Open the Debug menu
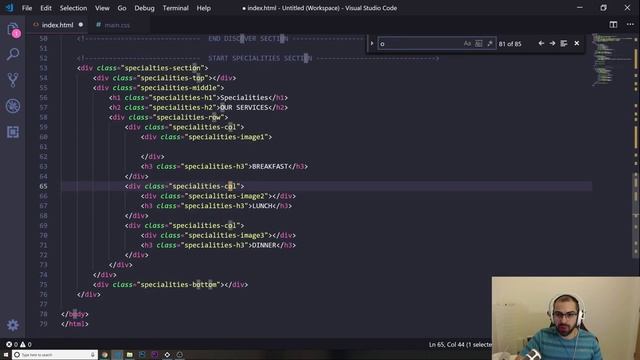Viewport: 640px width, 360px height. 144,8
